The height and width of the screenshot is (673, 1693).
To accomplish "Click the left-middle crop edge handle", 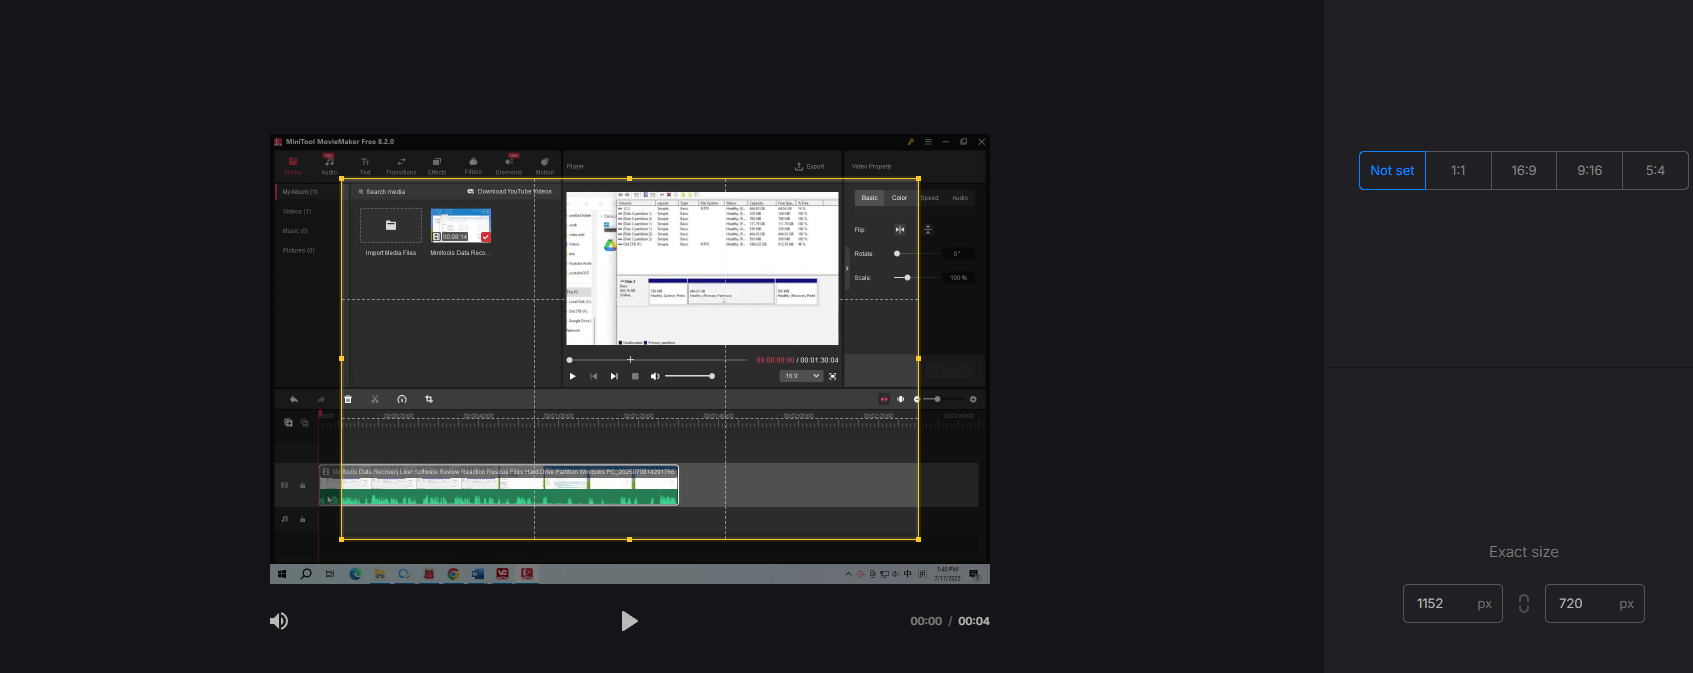I will (342, 358).
